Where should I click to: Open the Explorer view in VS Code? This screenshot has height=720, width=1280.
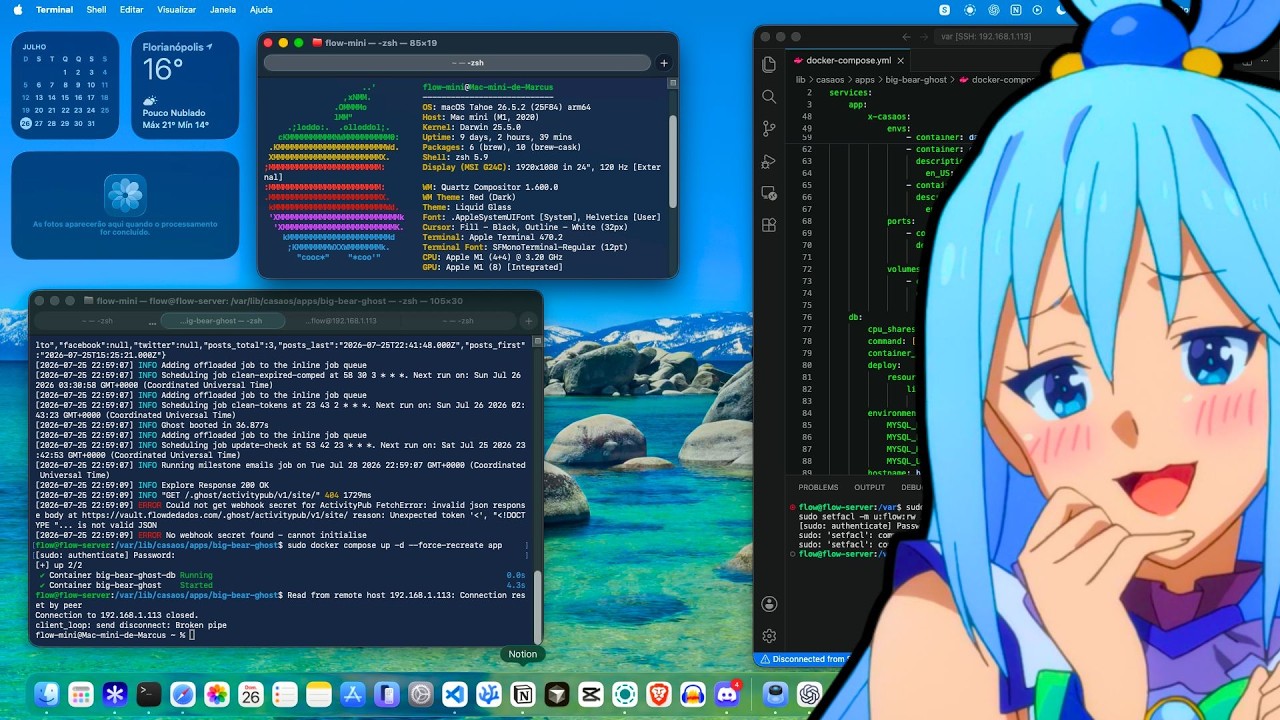coord(769,64)
